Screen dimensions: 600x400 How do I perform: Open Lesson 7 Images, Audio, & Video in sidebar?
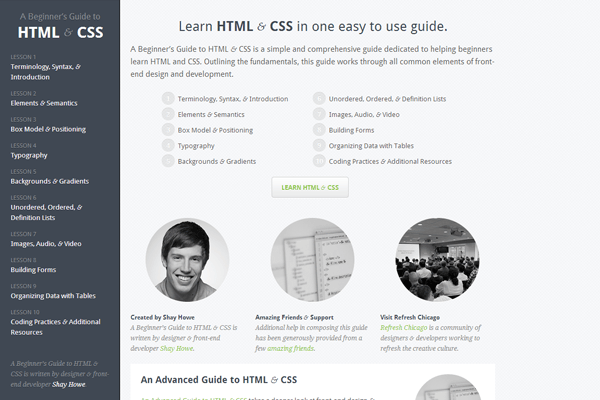(x=46, y=243)
